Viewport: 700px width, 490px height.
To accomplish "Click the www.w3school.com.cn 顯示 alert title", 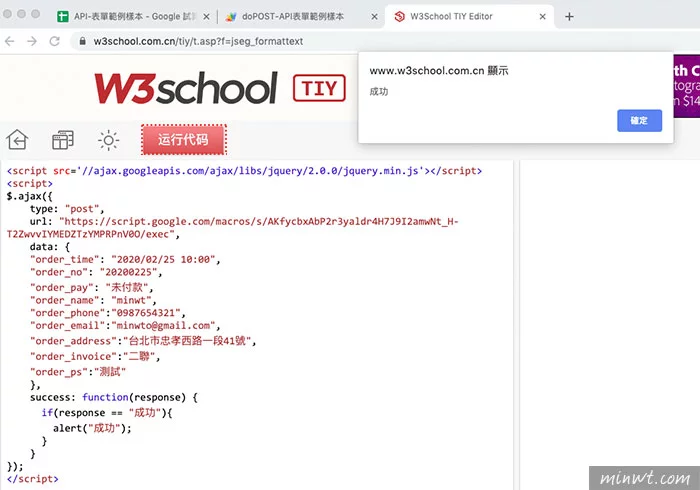I will (x=439, y=71).
